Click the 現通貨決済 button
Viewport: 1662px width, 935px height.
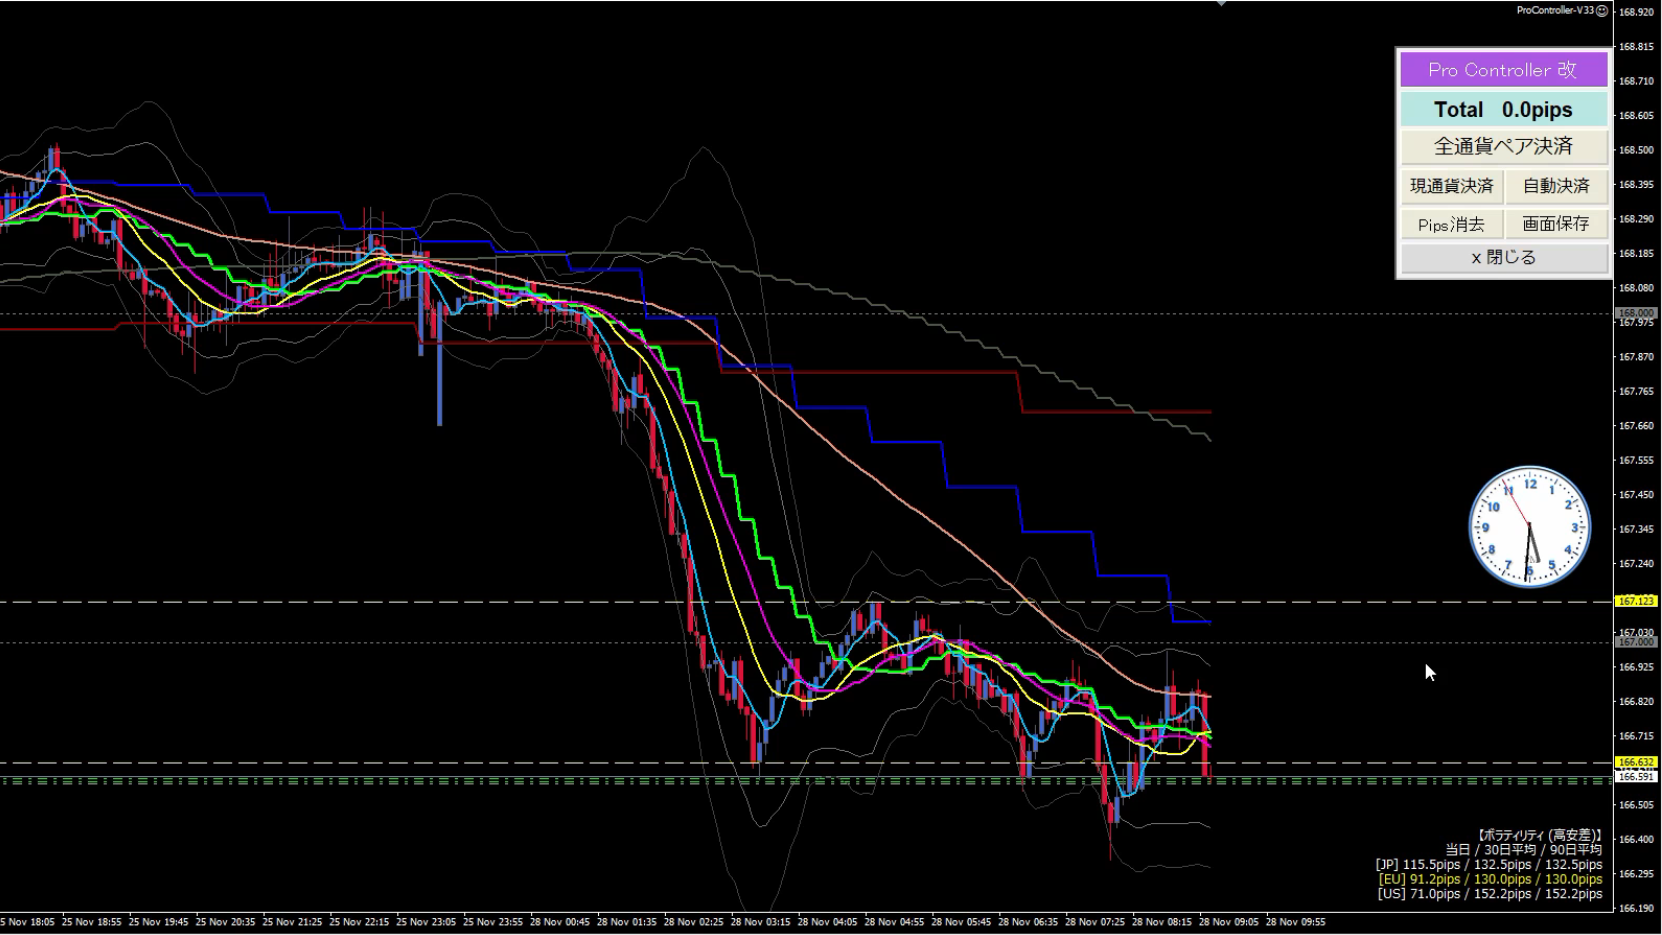1451,186
